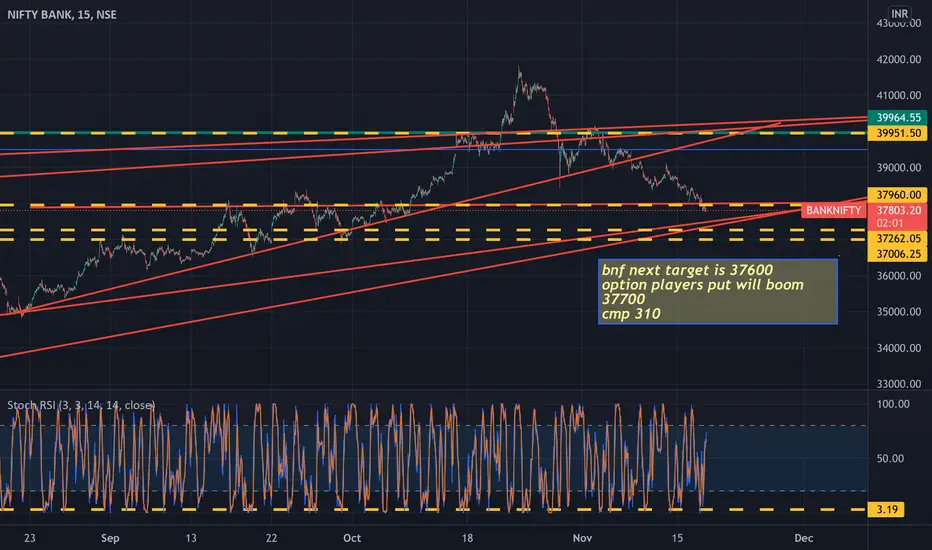Click the Oct date axis label
This screenshot has width=932, height=550.
(352, 538)
